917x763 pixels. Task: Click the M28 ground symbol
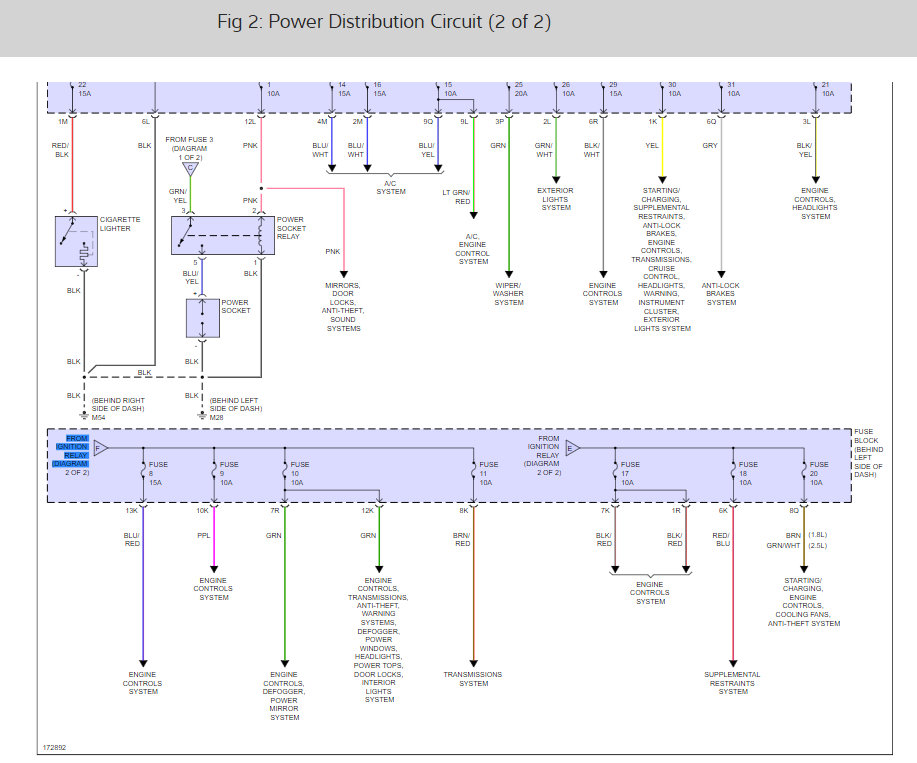202,408
